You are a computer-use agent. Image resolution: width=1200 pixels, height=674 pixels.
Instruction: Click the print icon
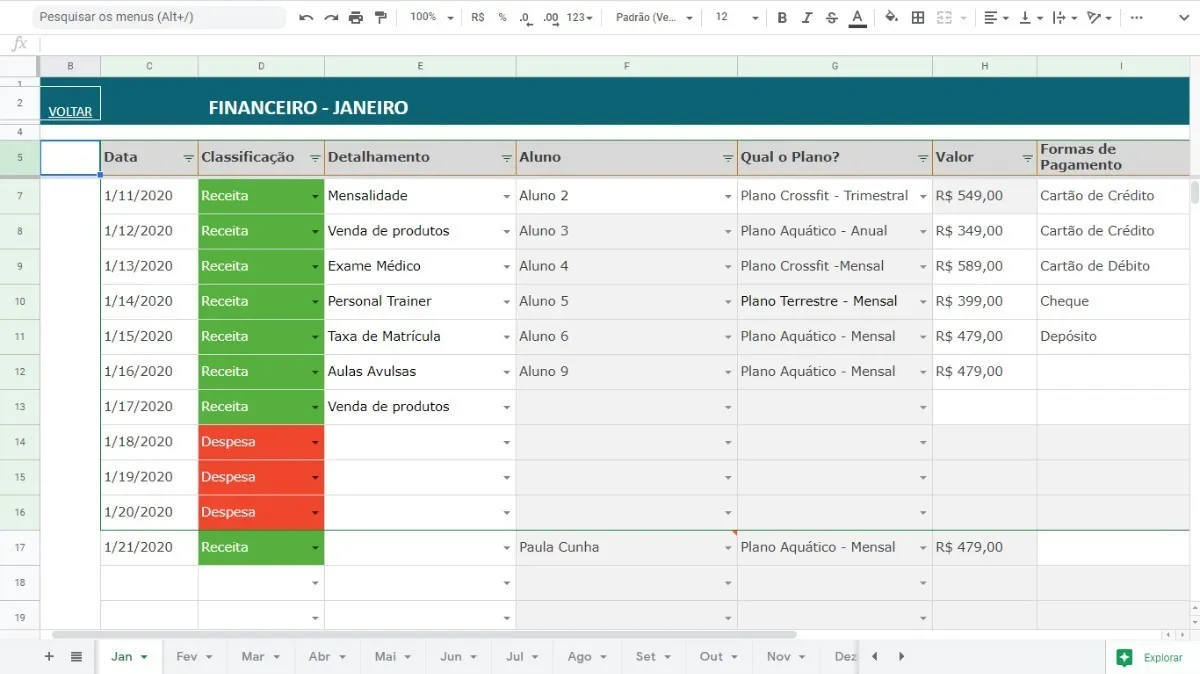(x=355, y=18)
